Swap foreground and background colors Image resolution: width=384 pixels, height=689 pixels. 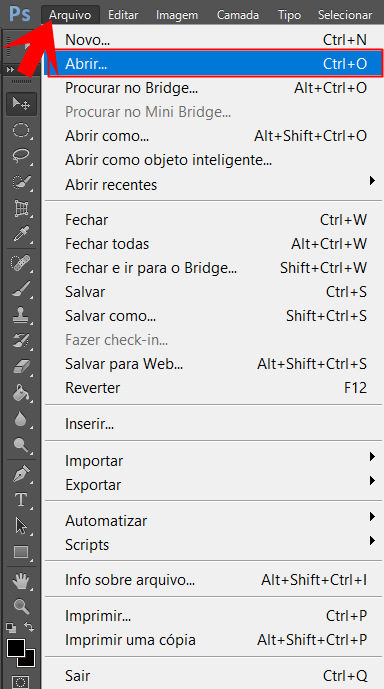pyautogui.click(x=29, y=627)
